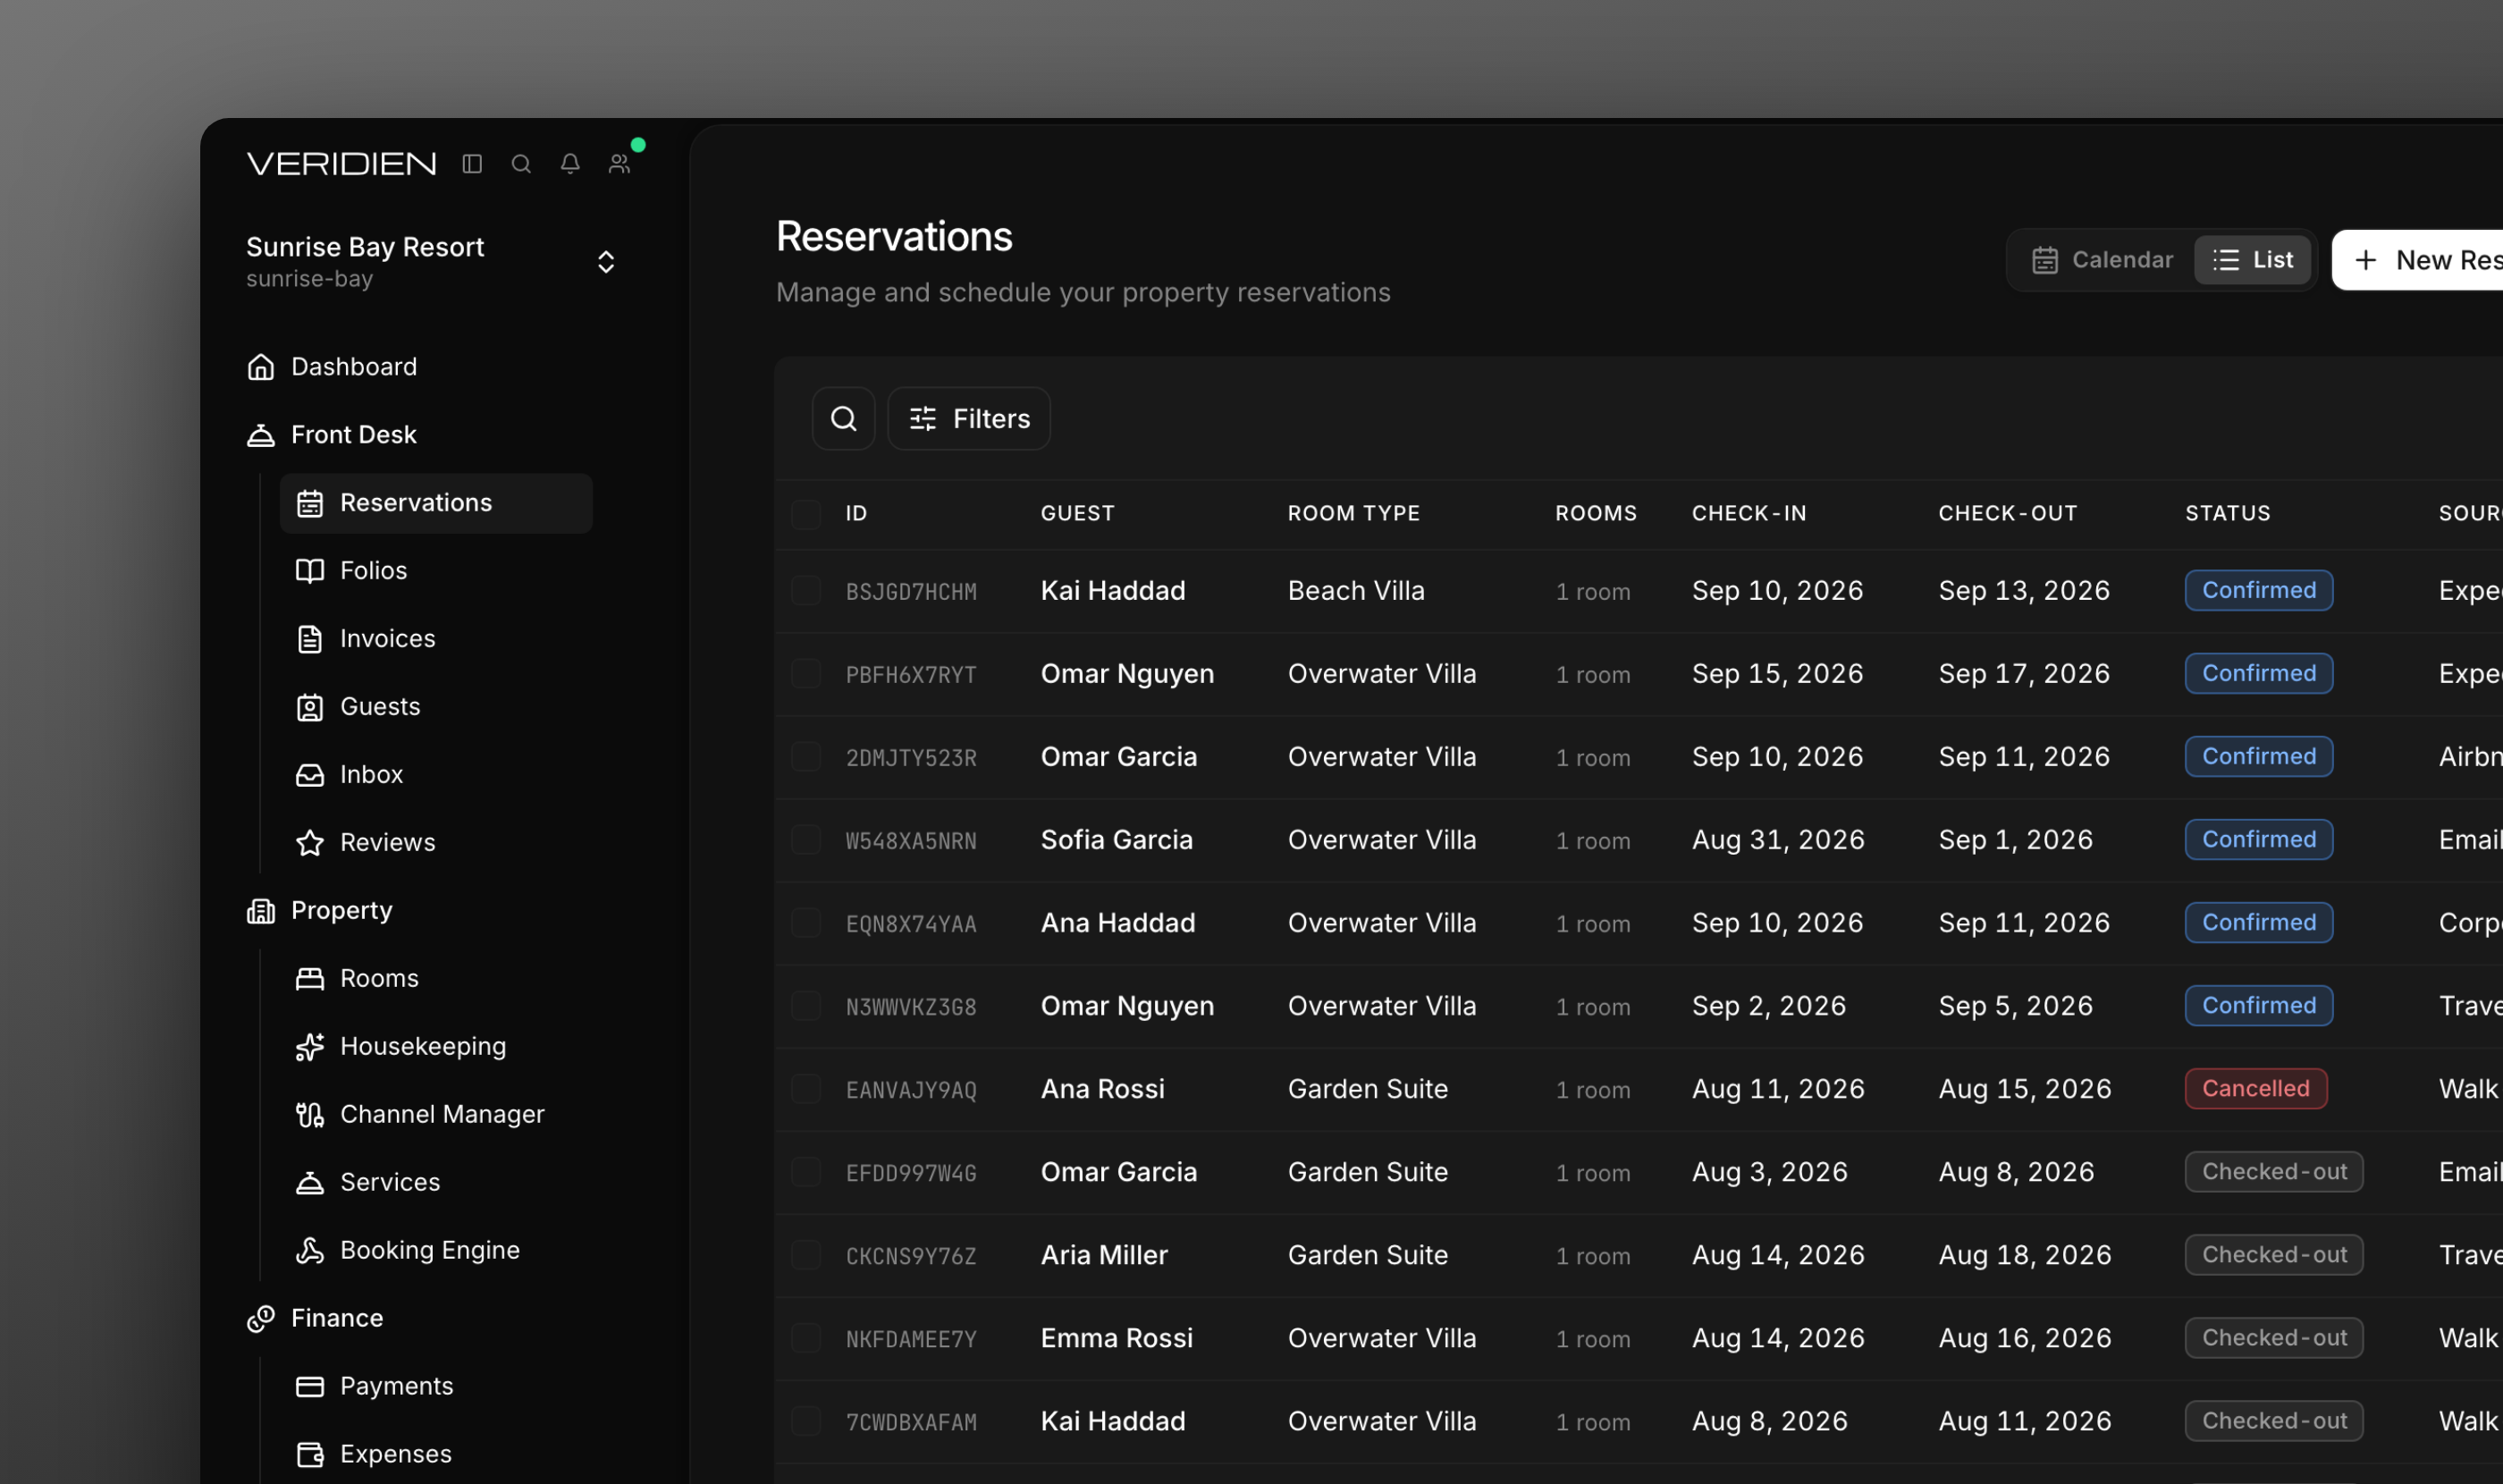This screenshot has height=1484, width=2503.
Task: Click the Channel Manager icon
Action: pyautogui.click(x=310, y=1115)
